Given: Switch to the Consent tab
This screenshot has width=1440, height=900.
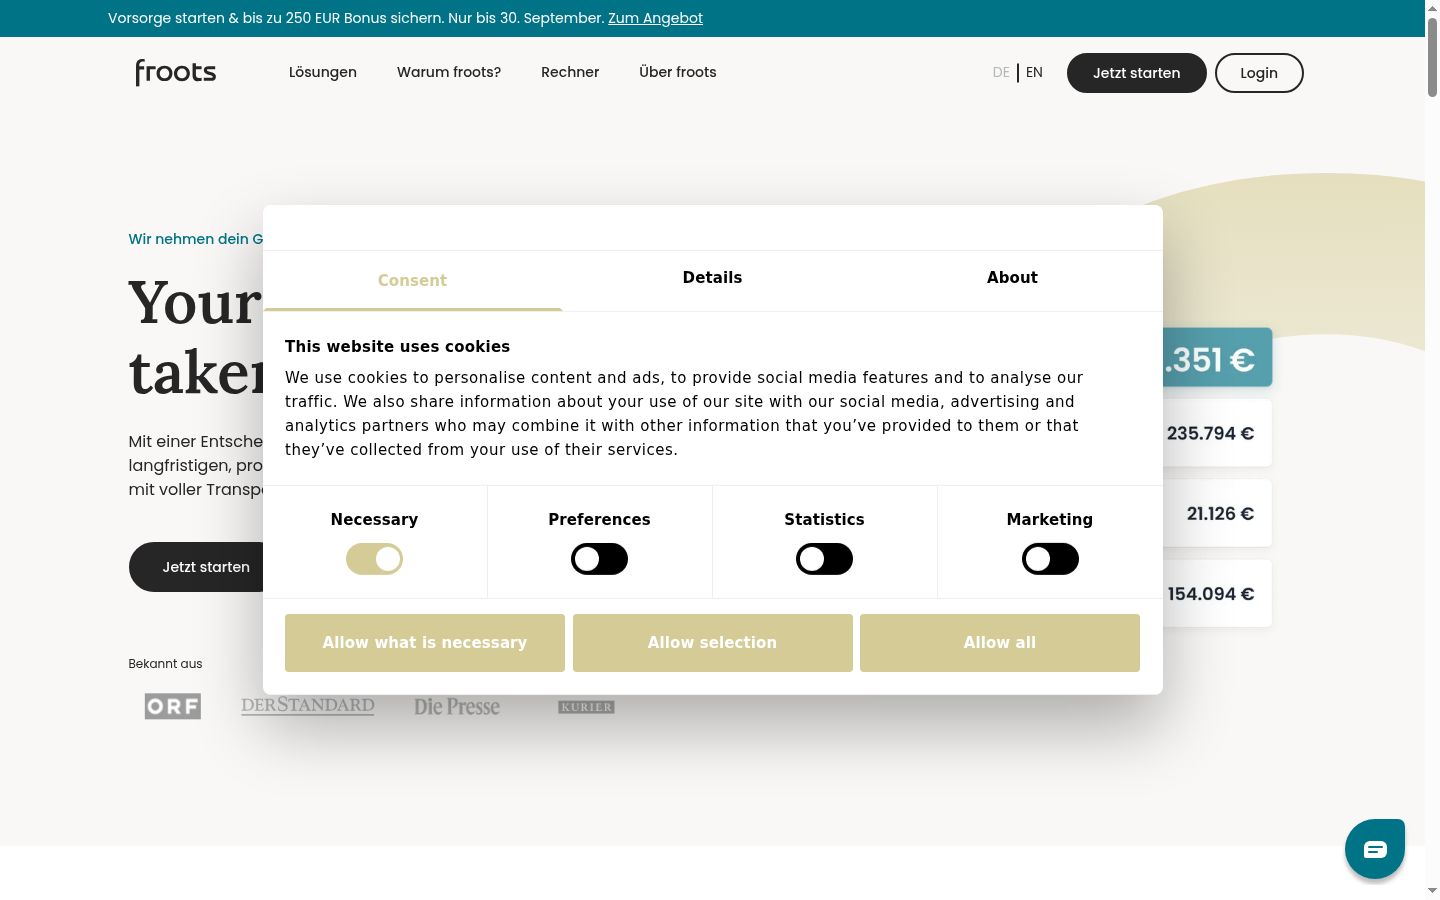Looking at the screenshot, I should (x=412, y=281).
